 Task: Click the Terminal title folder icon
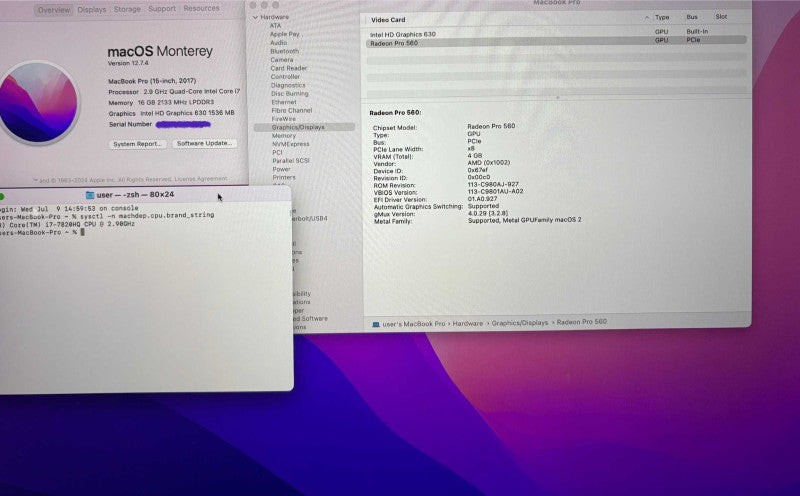click(90, 195)
